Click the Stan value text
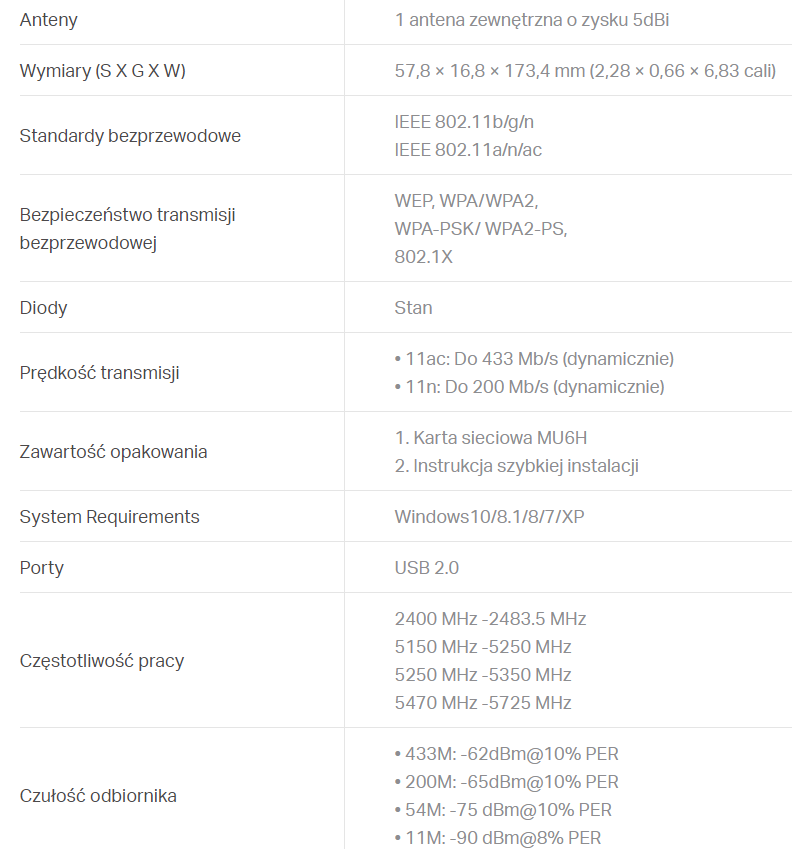The height and width of the screenshot is (849, 792). point(413,308)
